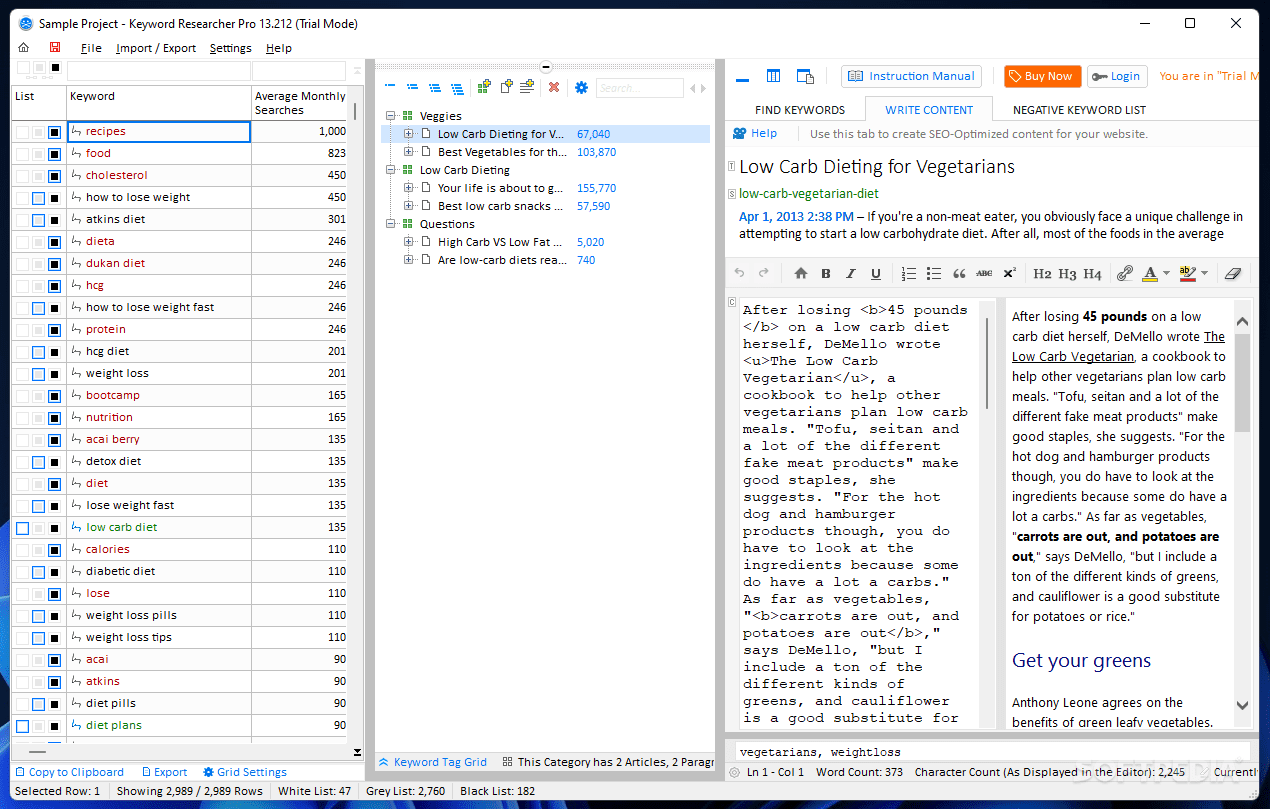Viewport: 1270px width, 809px height.
Task: Open the Instruction Manual
Action: tap(911, 76)
